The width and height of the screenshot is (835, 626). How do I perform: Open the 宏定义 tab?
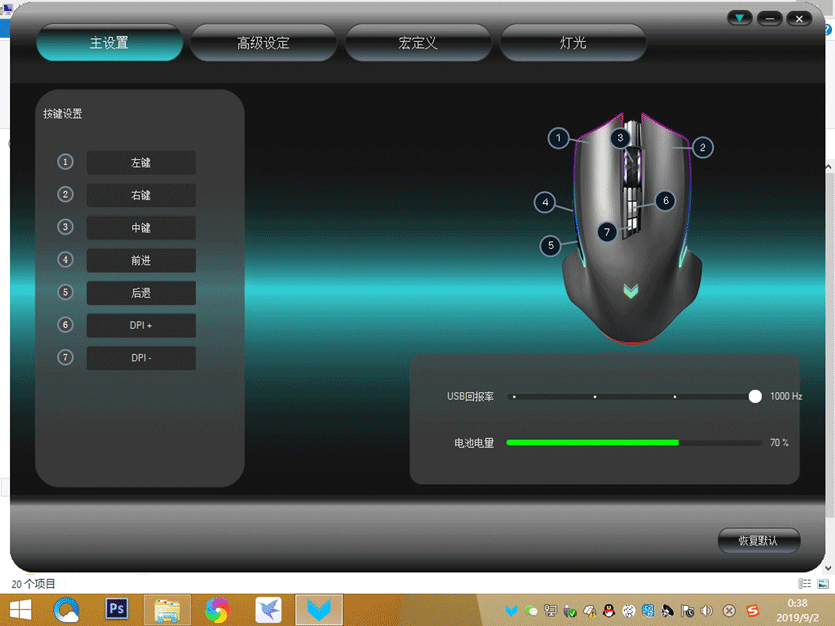click(x=418, y=43)
